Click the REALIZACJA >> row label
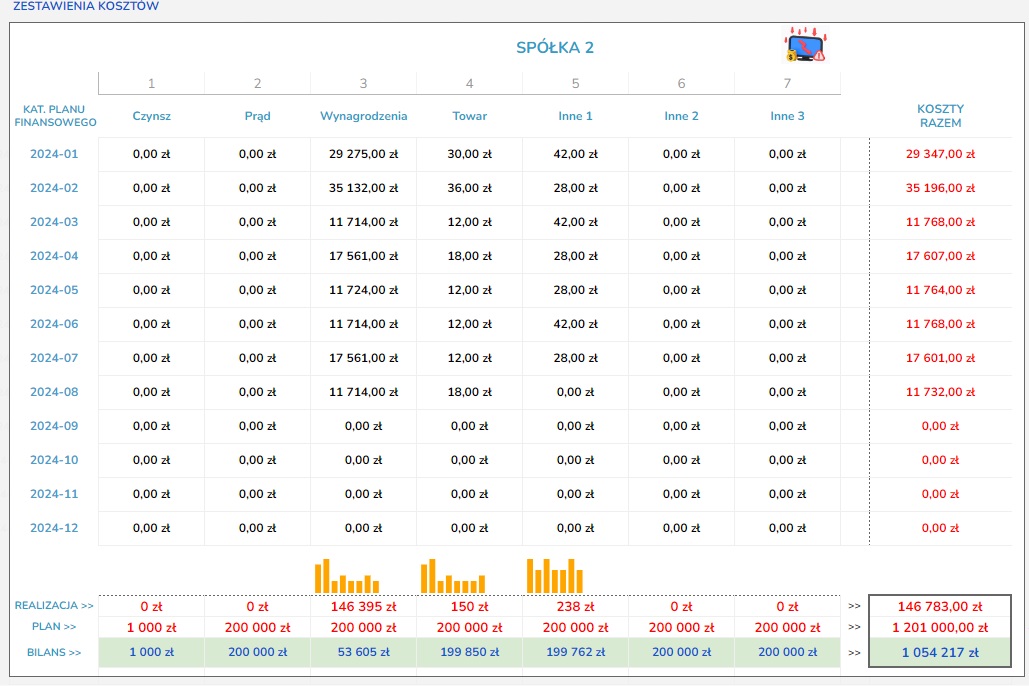This screenshot has height=686, width=1029. (x=54, y=606)
